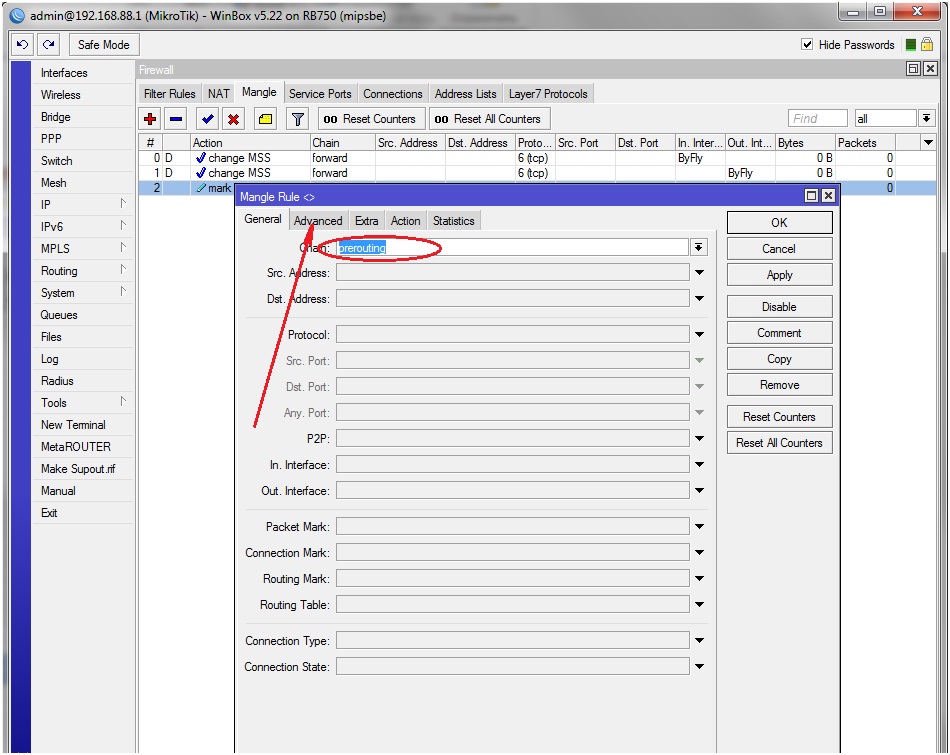Click the red plus add rule icon
The width and height of the screenshot is (950, 755).
click(151, 119)
